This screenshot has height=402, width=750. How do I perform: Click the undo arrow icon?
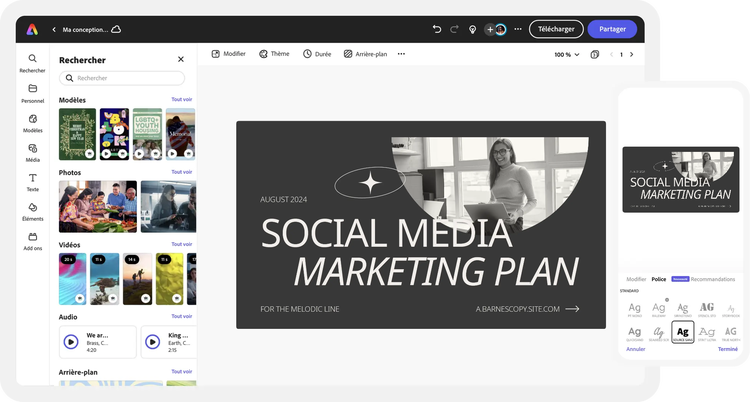coord(437,29)
